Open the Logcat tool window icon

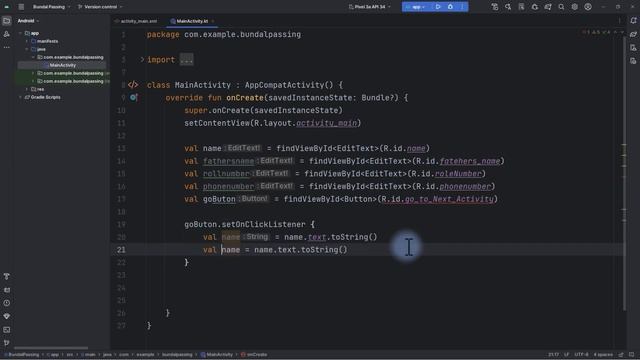click(x=7, y=290)
